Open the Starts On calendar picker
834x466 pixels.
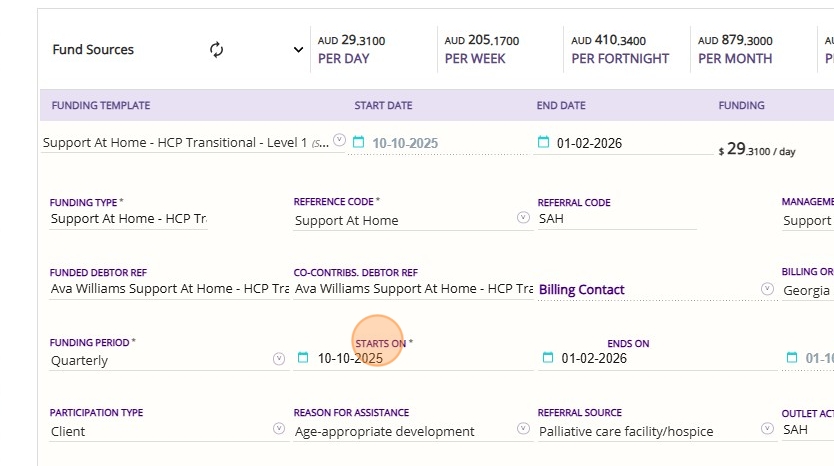click(303, 358)
